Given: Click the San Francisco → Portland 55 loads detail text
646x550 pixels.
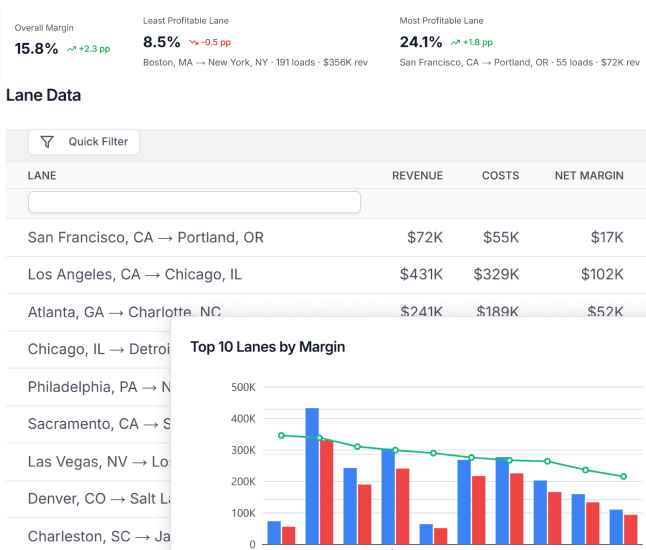Looking at the screenshot, I should [x=520, y=63].
